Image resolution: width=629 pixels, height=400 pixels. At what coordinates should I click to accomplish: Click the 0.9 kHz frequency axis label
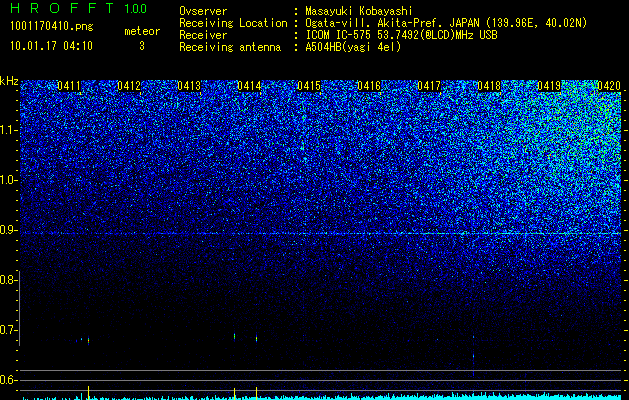click(x=9, y=230)
